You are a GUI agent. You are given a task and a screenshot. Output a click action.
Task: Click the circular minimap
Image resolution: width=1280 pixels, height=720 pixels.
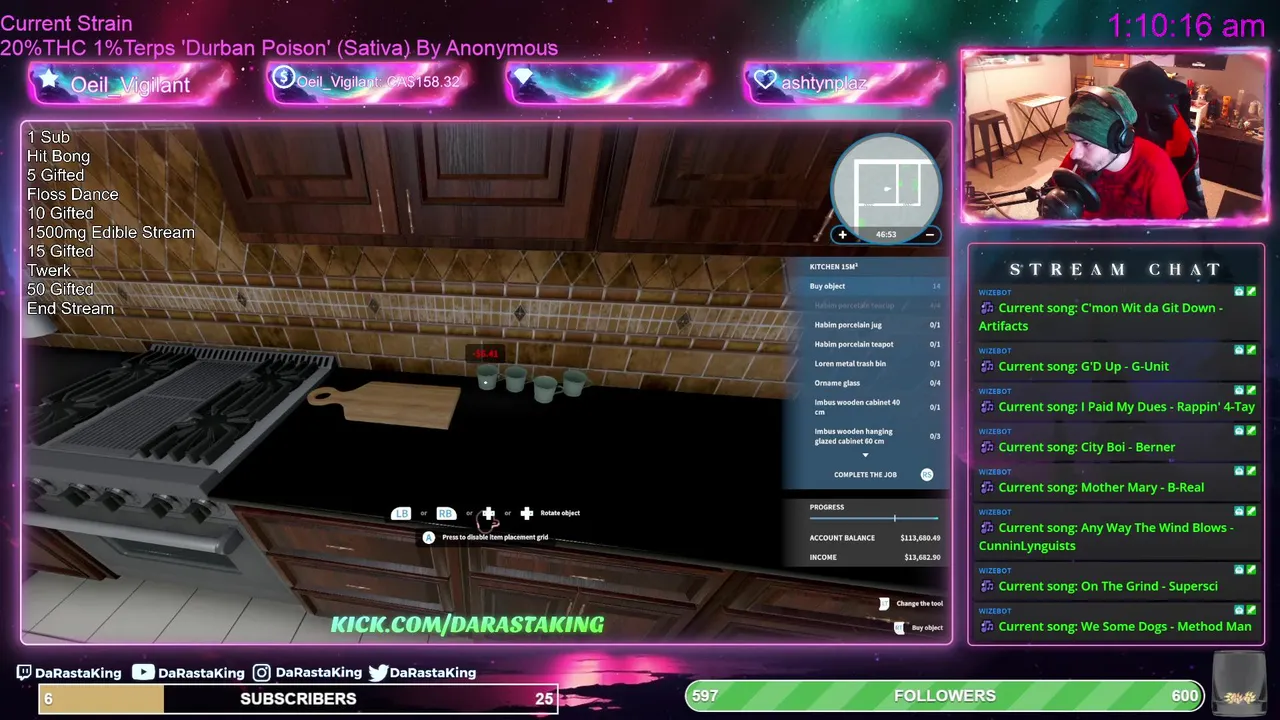pyautogui.click(x=886, y=188)
